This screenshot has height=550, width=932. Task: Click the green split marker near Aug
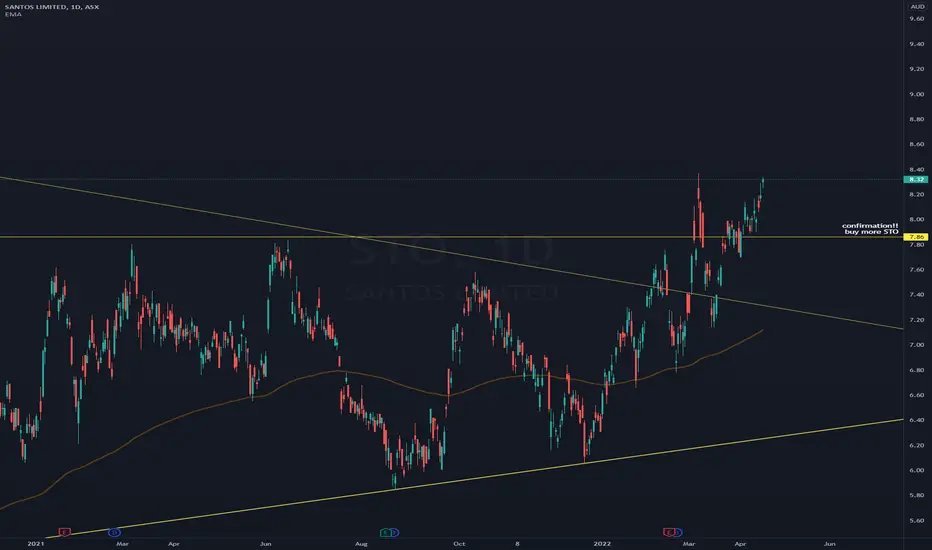(x=386, y=532)
